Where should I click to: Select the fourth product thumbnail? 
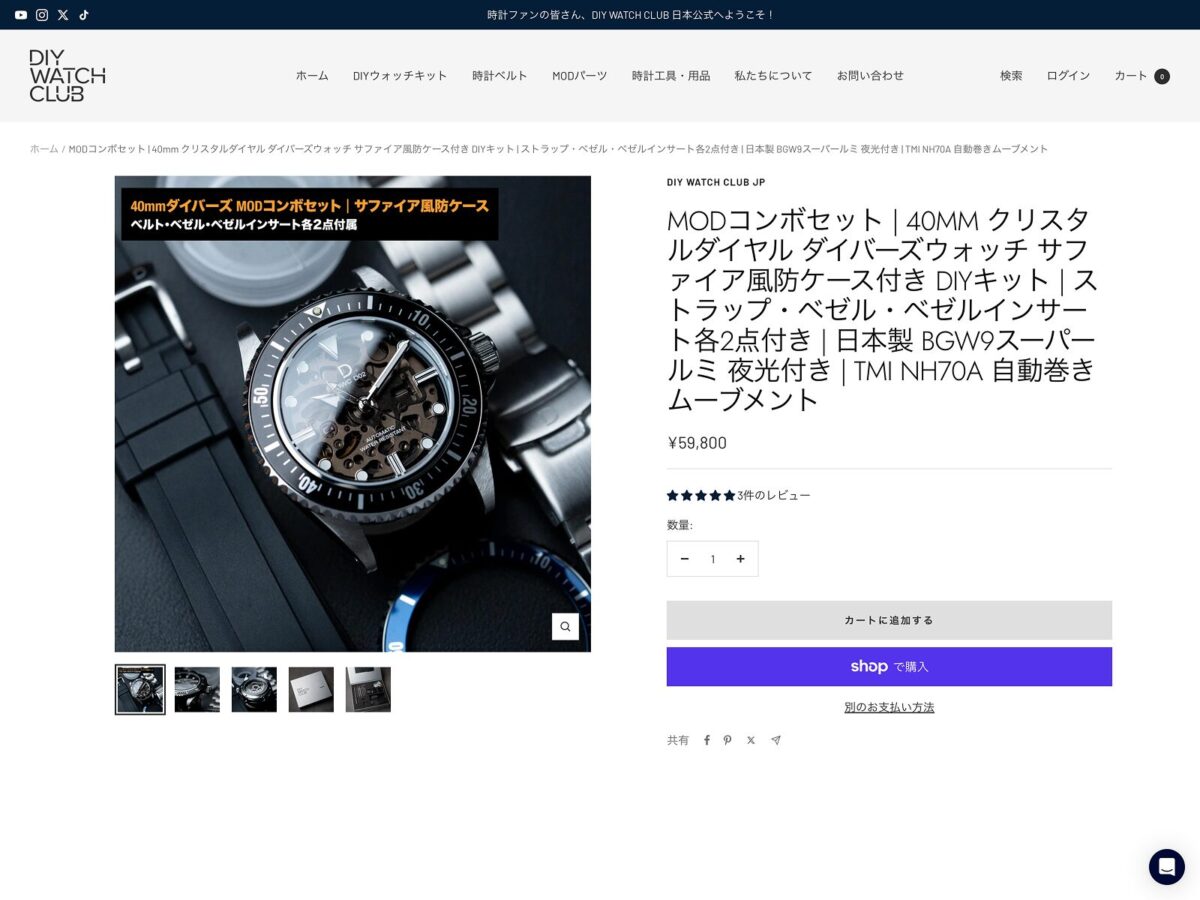tap(311, 689)
